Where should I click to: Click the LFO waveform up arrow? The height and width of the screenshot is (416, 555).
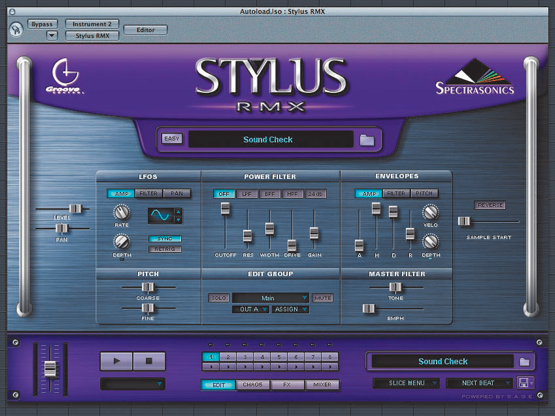tap(179, 211)
